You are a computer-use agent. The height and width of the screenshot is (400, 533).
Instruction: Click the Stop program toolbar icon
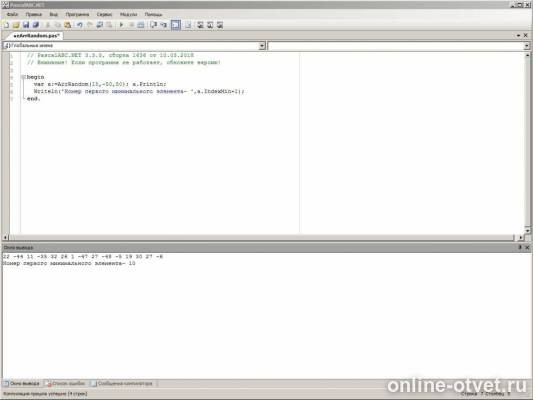[131, 25]
